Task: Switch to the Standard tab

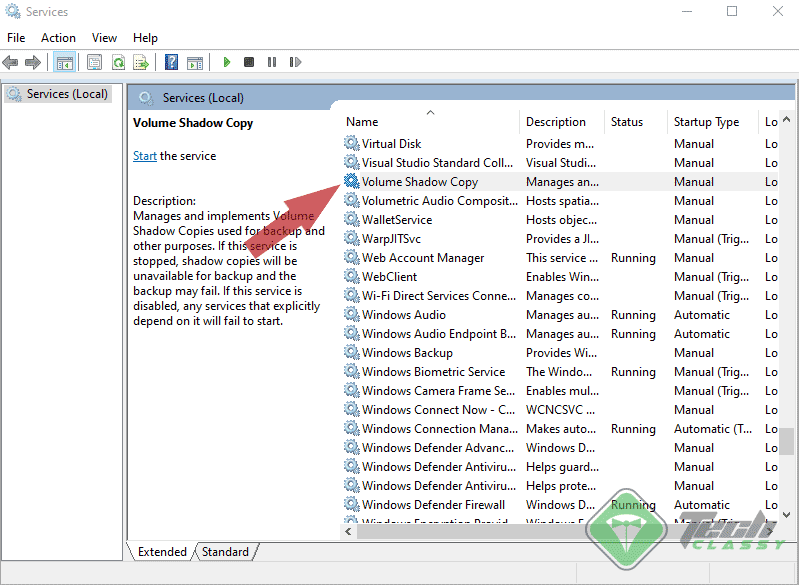Action: (x=225, y=552)
